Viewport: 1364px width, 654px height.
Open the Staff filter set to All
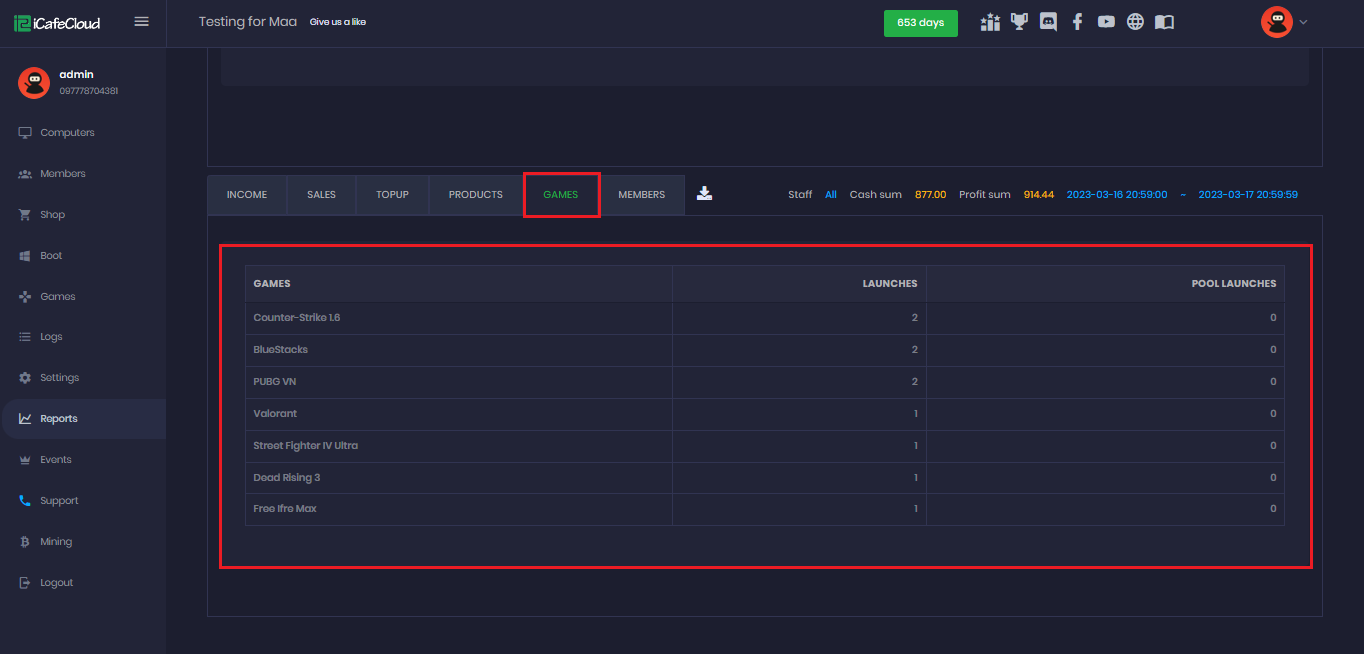click(x=830, y=195)
